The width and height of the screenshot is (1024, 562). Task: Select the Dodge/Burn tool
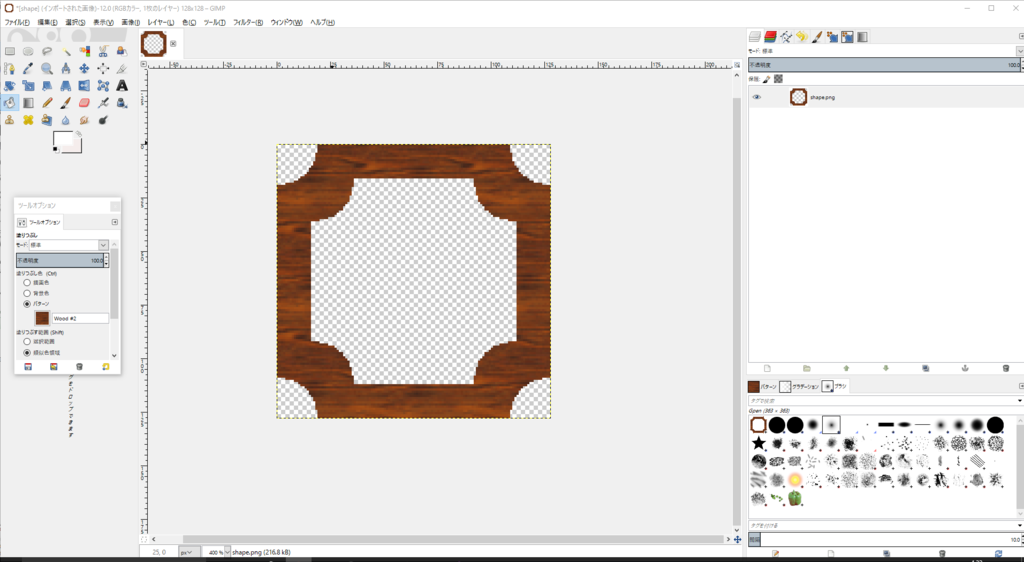(x=103, y=120)
